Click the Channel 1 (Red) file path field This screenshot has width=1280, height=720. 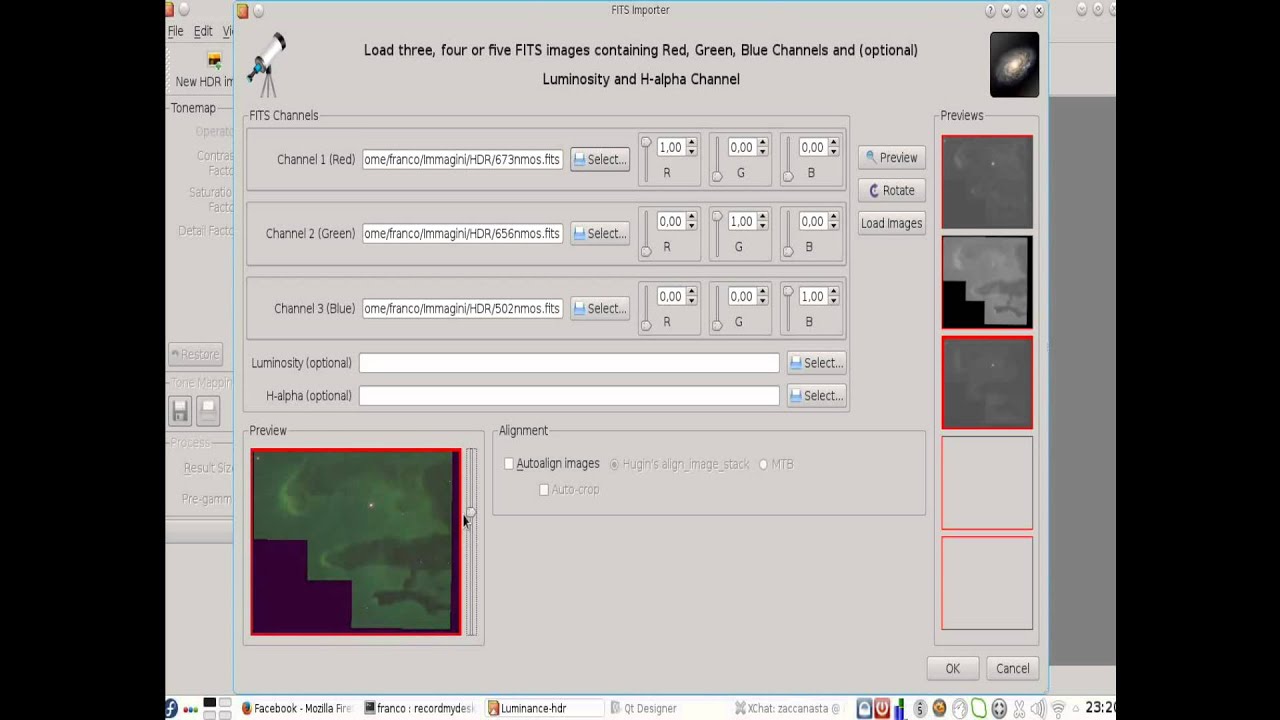462,159
